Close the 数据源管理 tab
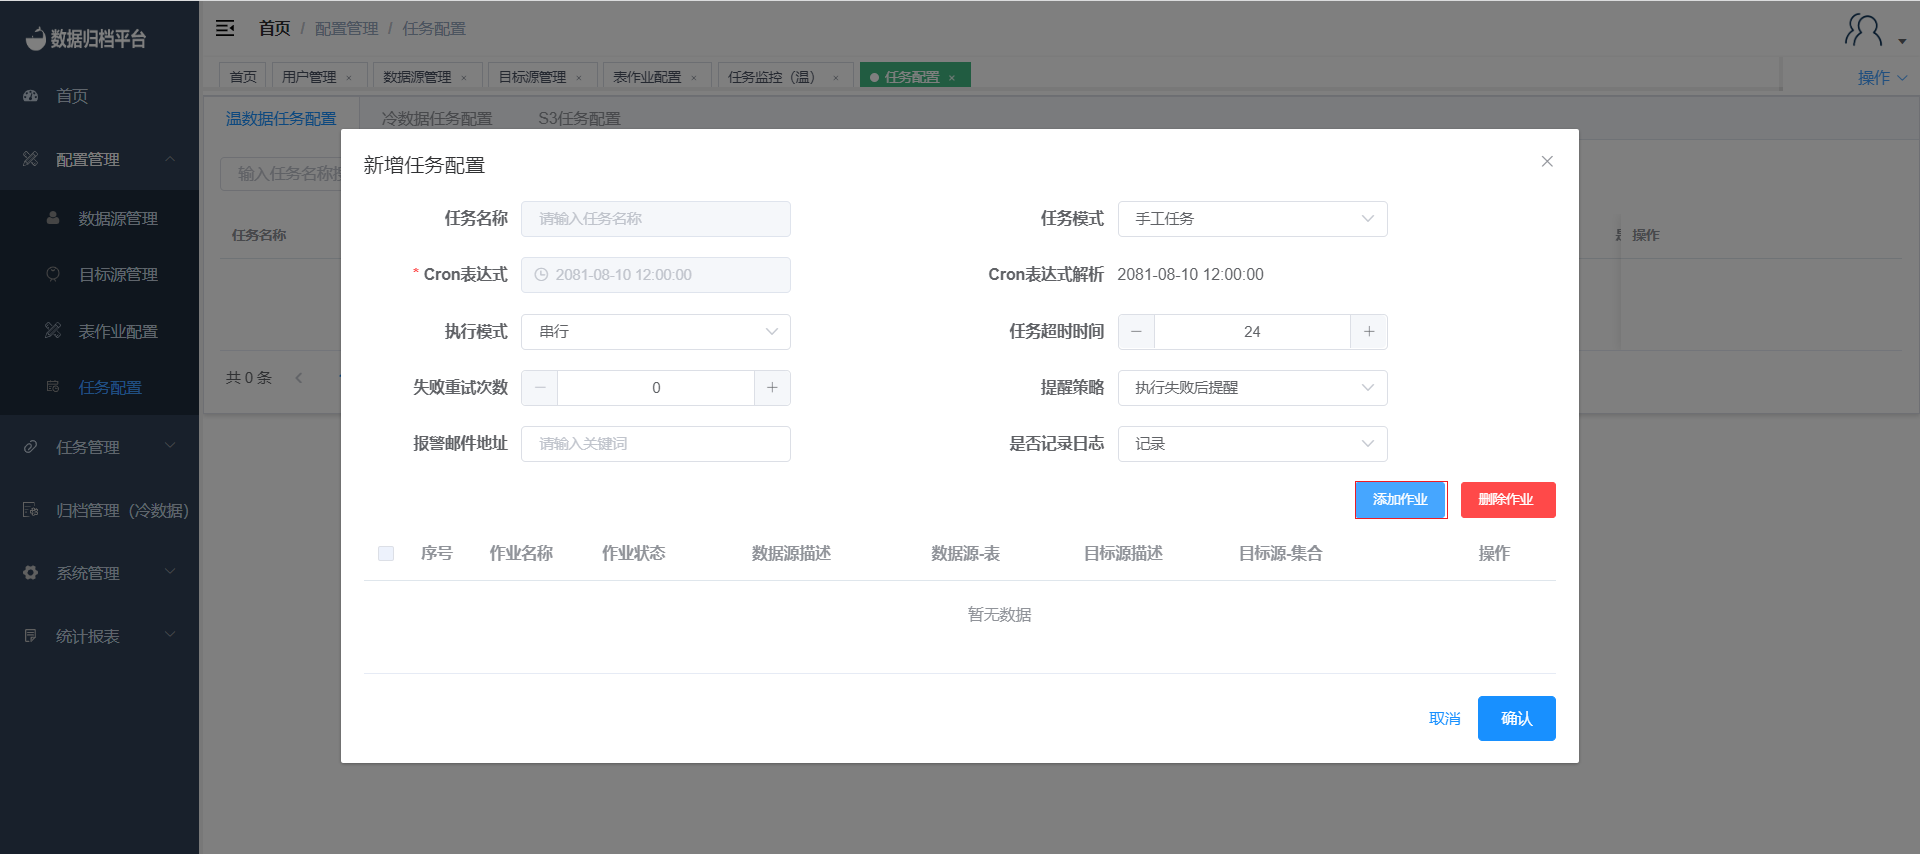Image resolution: width=1920 pixels, height=854 pixels. [464, 78]
